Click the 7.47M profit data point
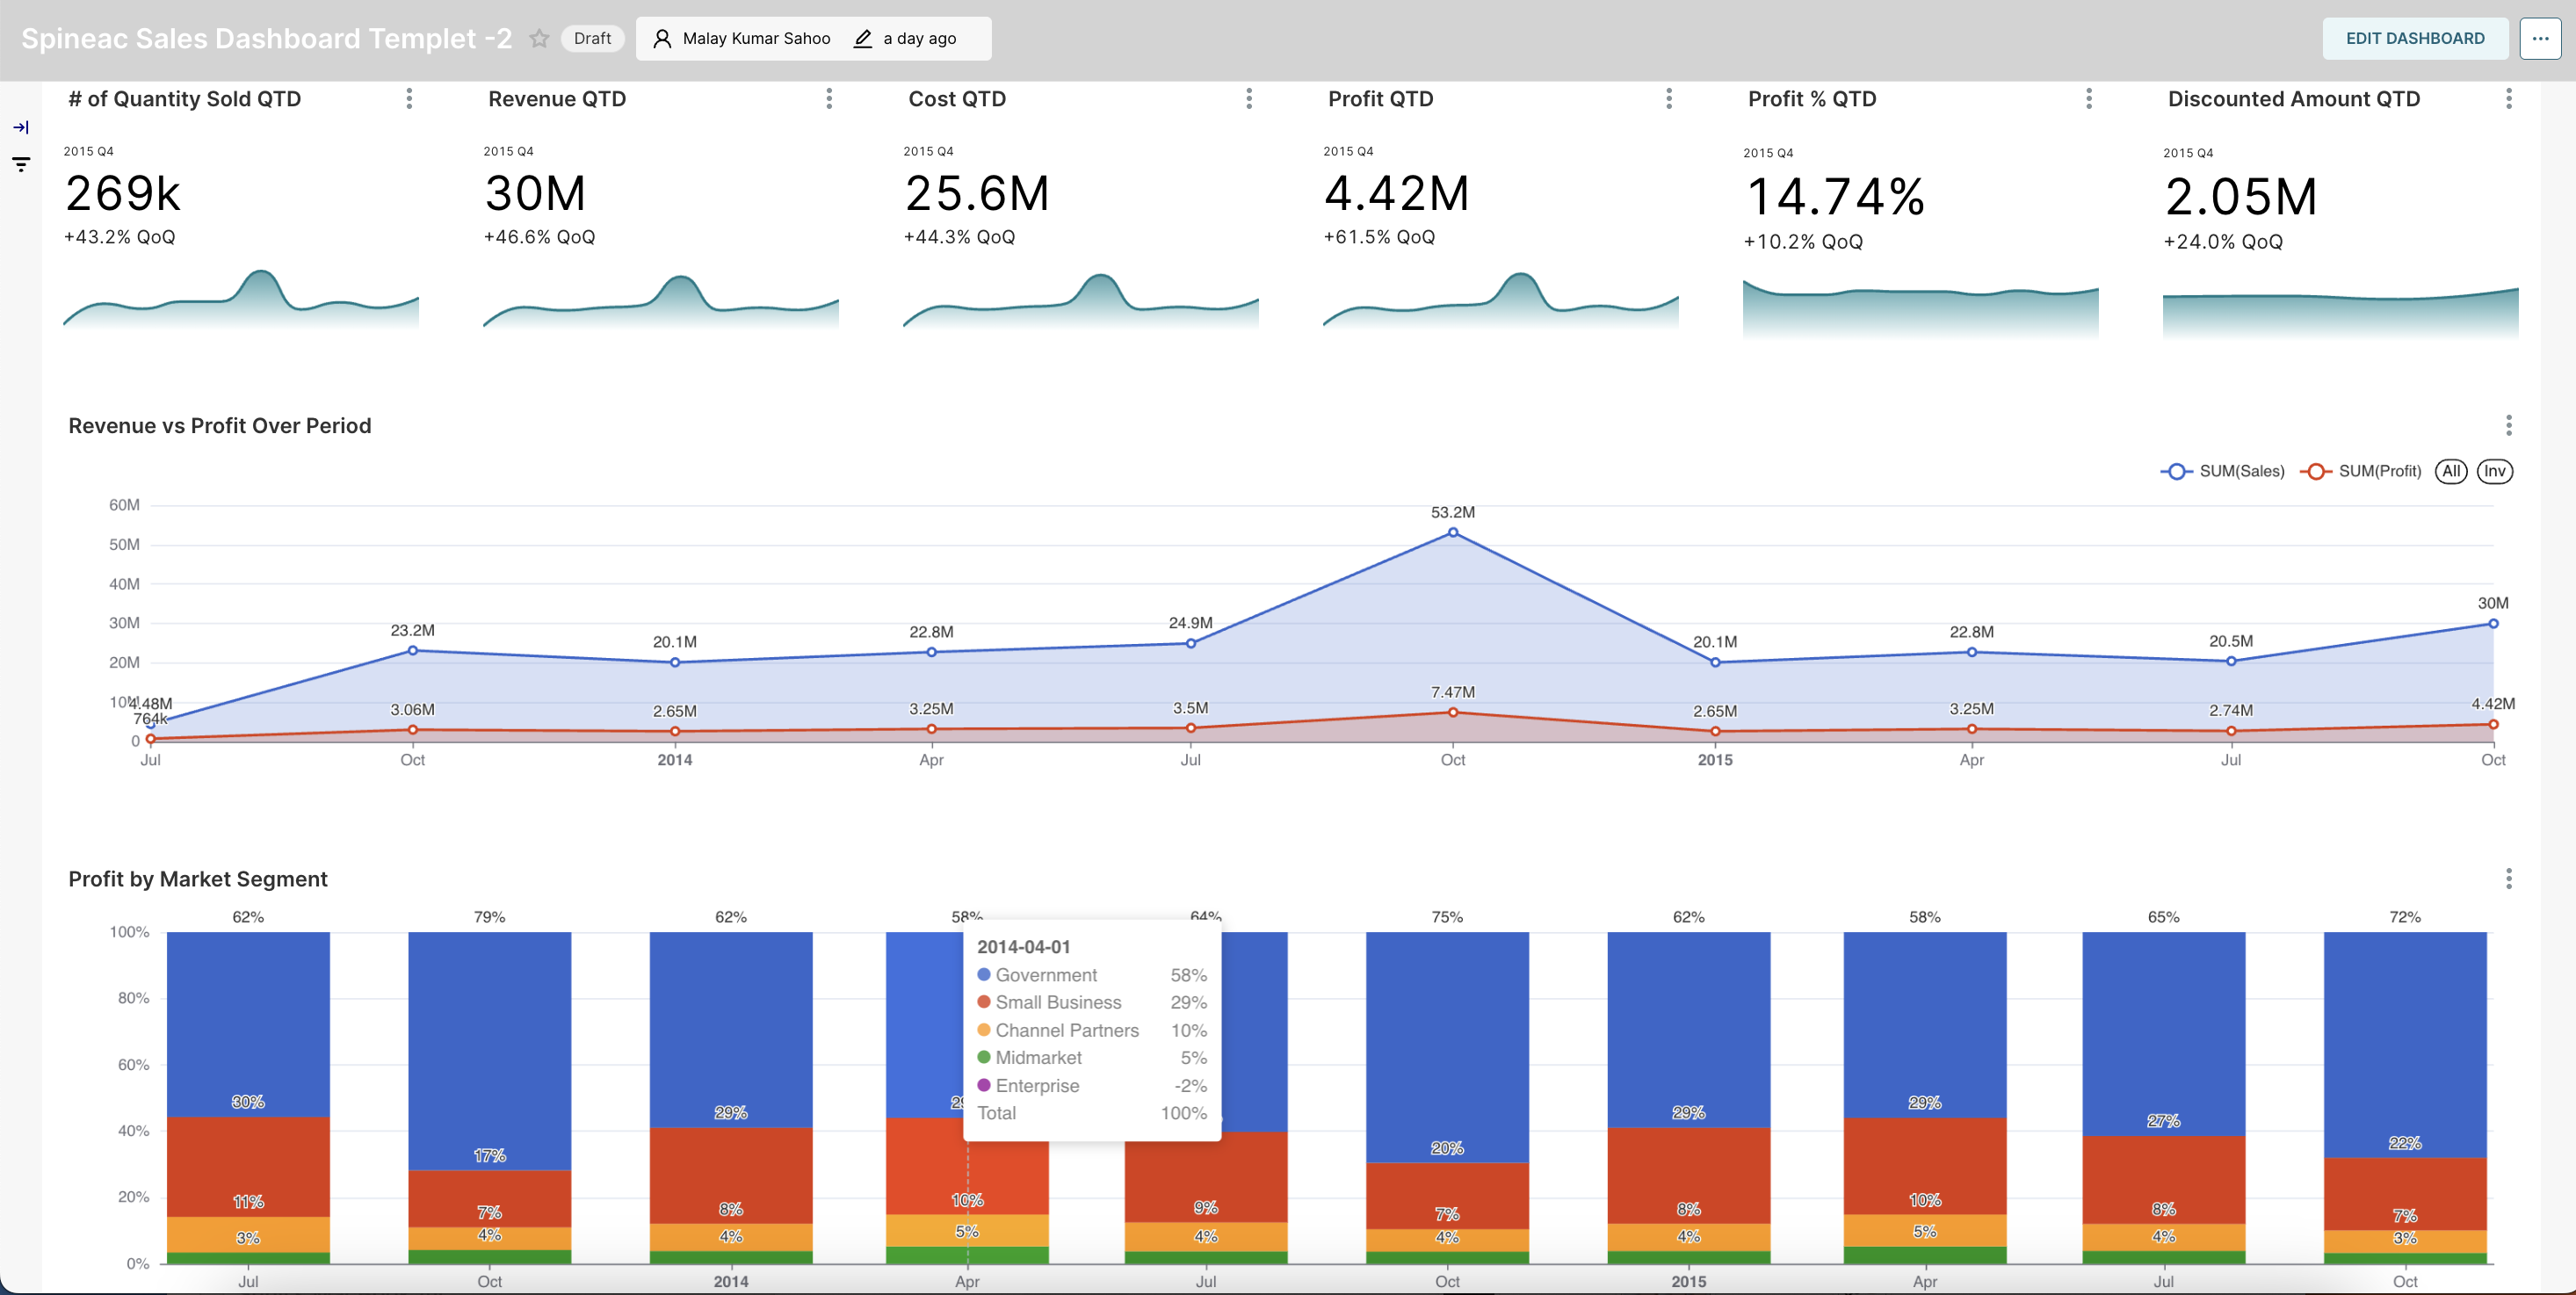 point(1453,713)
